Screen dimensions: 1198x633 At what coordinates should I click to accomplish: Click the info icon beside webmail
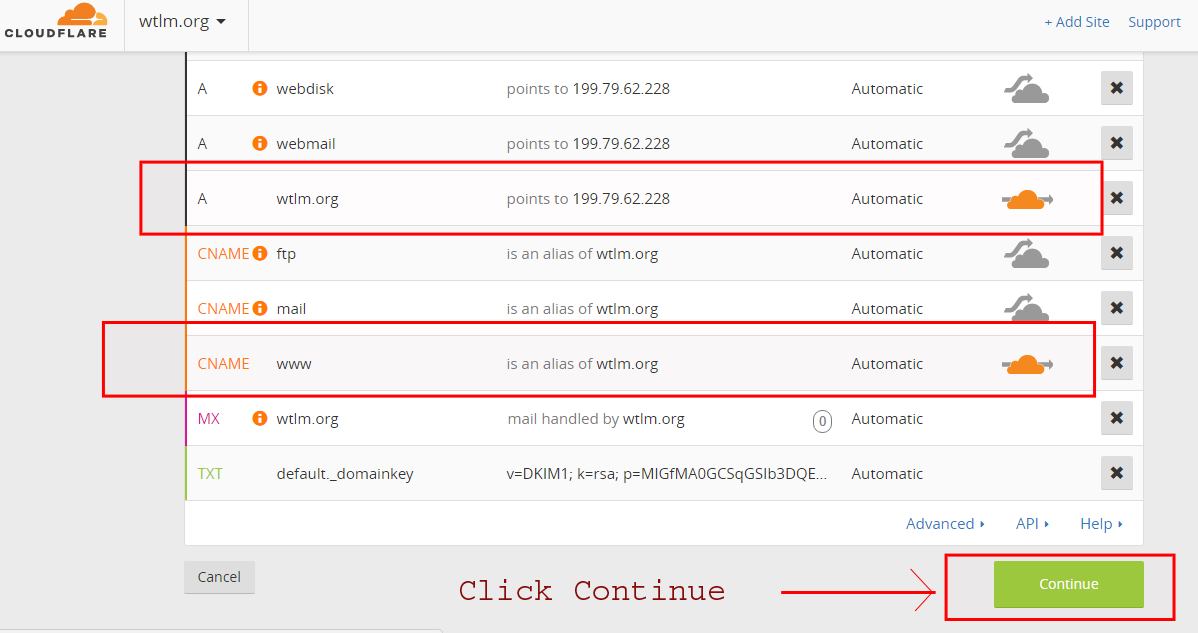click(260, 144)
